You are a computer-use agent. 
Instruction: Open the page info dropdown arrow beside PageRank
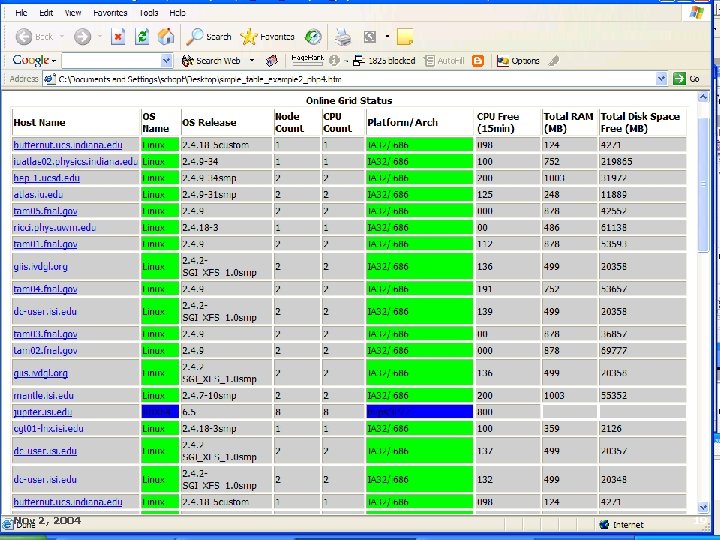tap(346, 61)
